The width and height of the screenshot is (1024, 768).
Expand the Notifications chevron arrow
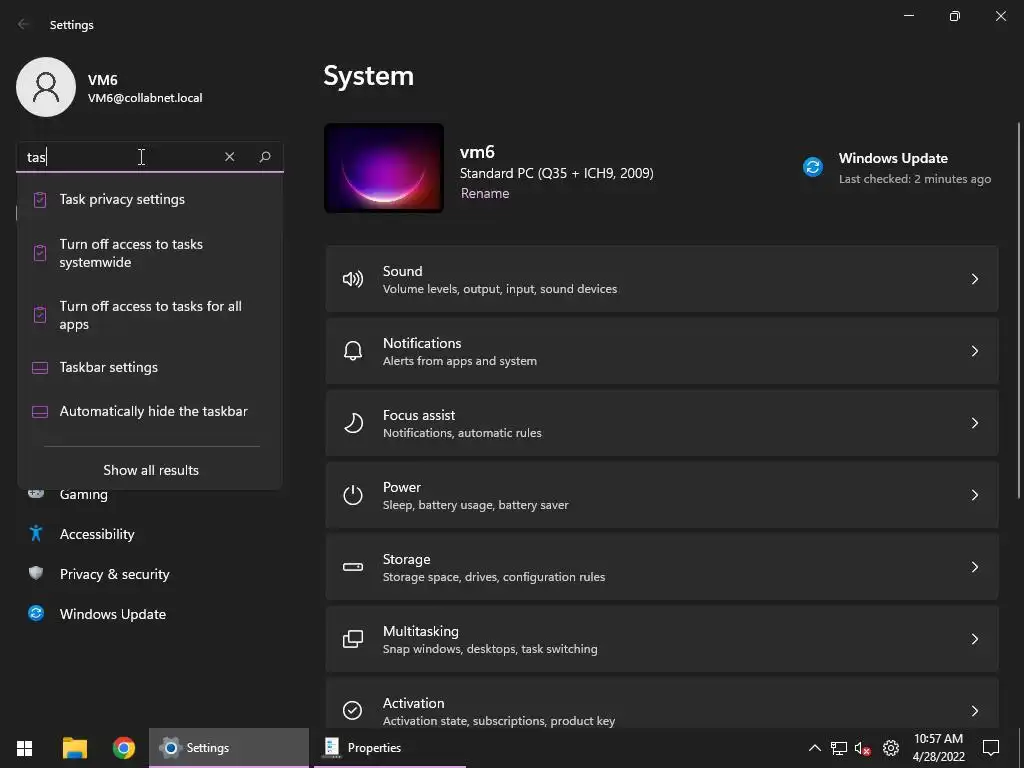click(x=974, y=351)
